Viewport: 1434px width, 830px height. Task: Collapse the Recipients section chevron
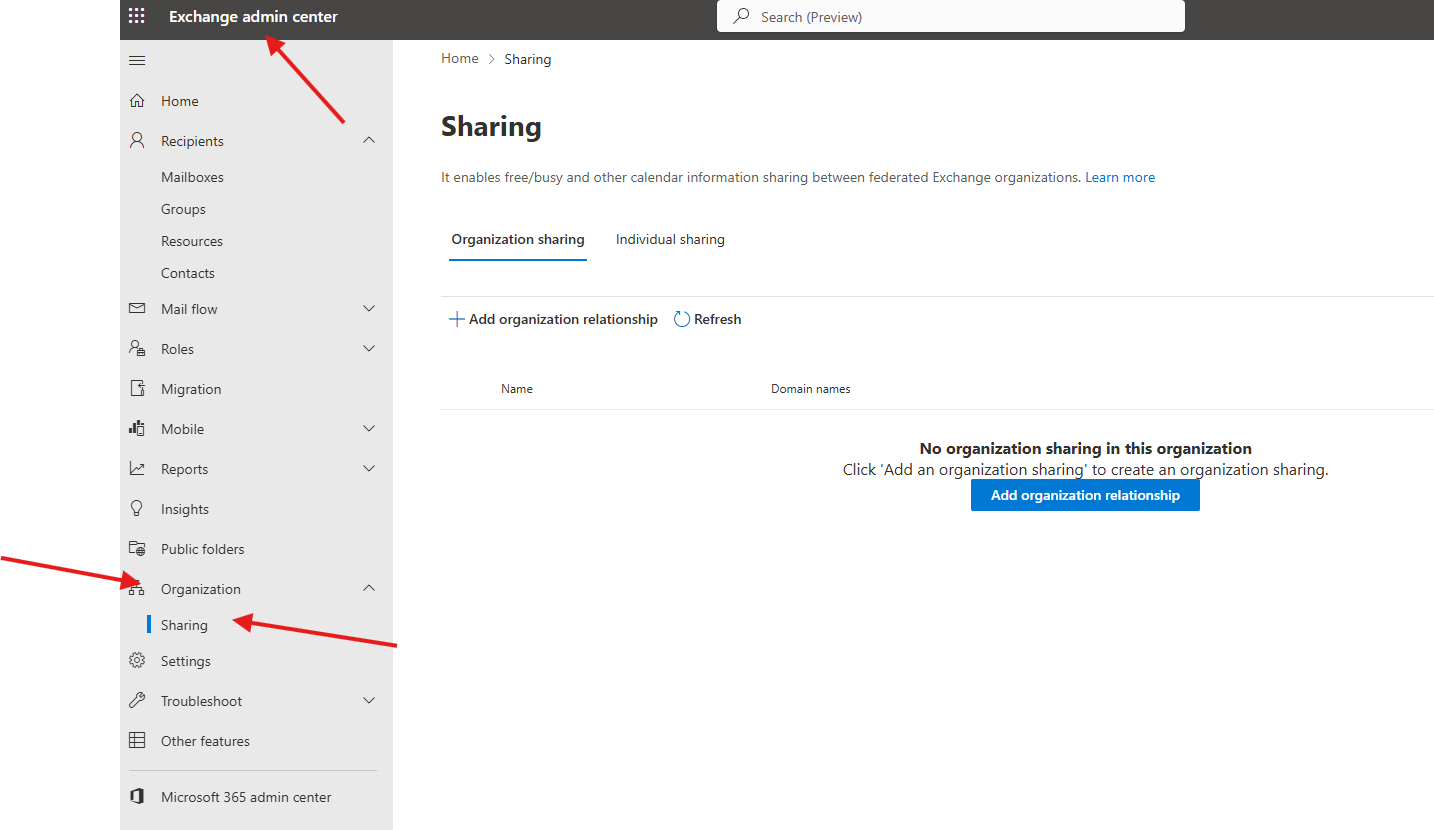pyautogui.click(x=369, y=141)
